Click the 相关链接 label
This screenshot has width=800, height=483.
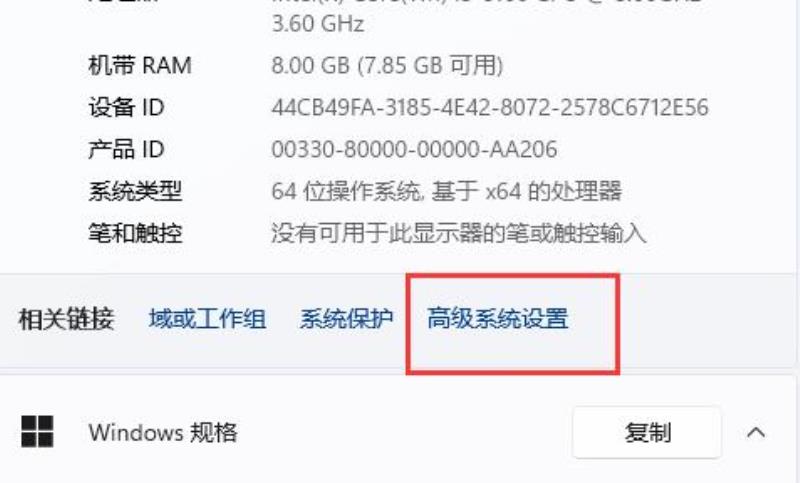tap(66, 319)
